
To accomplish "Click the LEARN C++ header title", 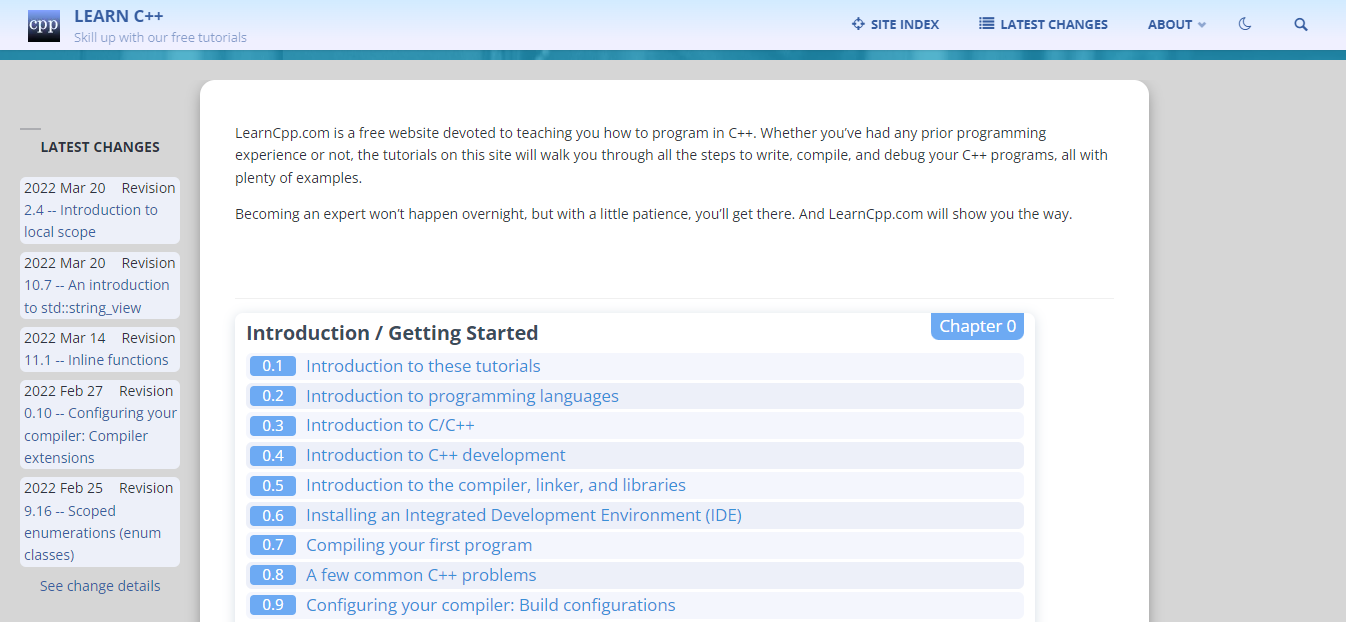I will tap(118, 15).
